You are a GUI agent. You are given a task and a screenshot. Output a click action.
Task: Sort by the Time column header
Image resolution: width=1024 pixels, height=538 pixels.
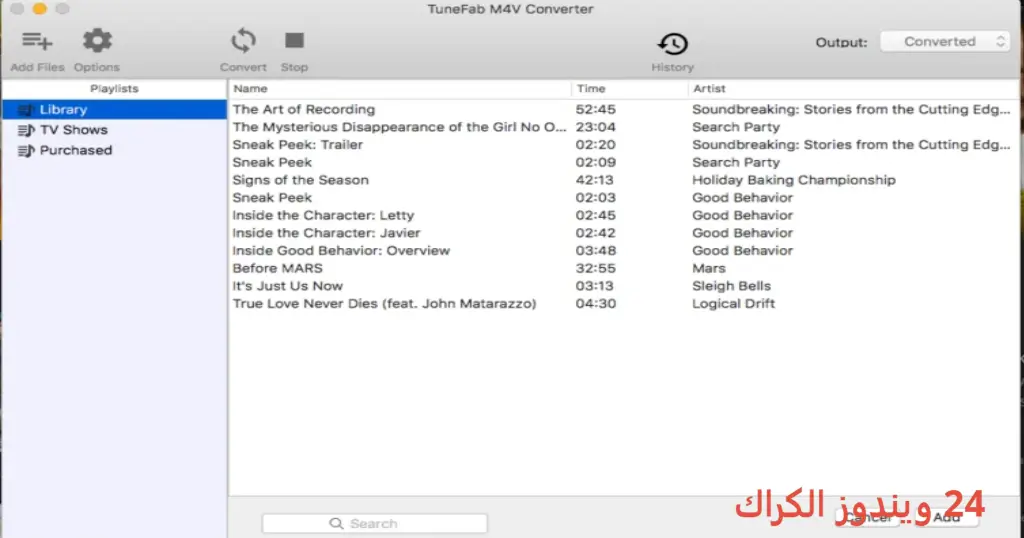[630, 89]
